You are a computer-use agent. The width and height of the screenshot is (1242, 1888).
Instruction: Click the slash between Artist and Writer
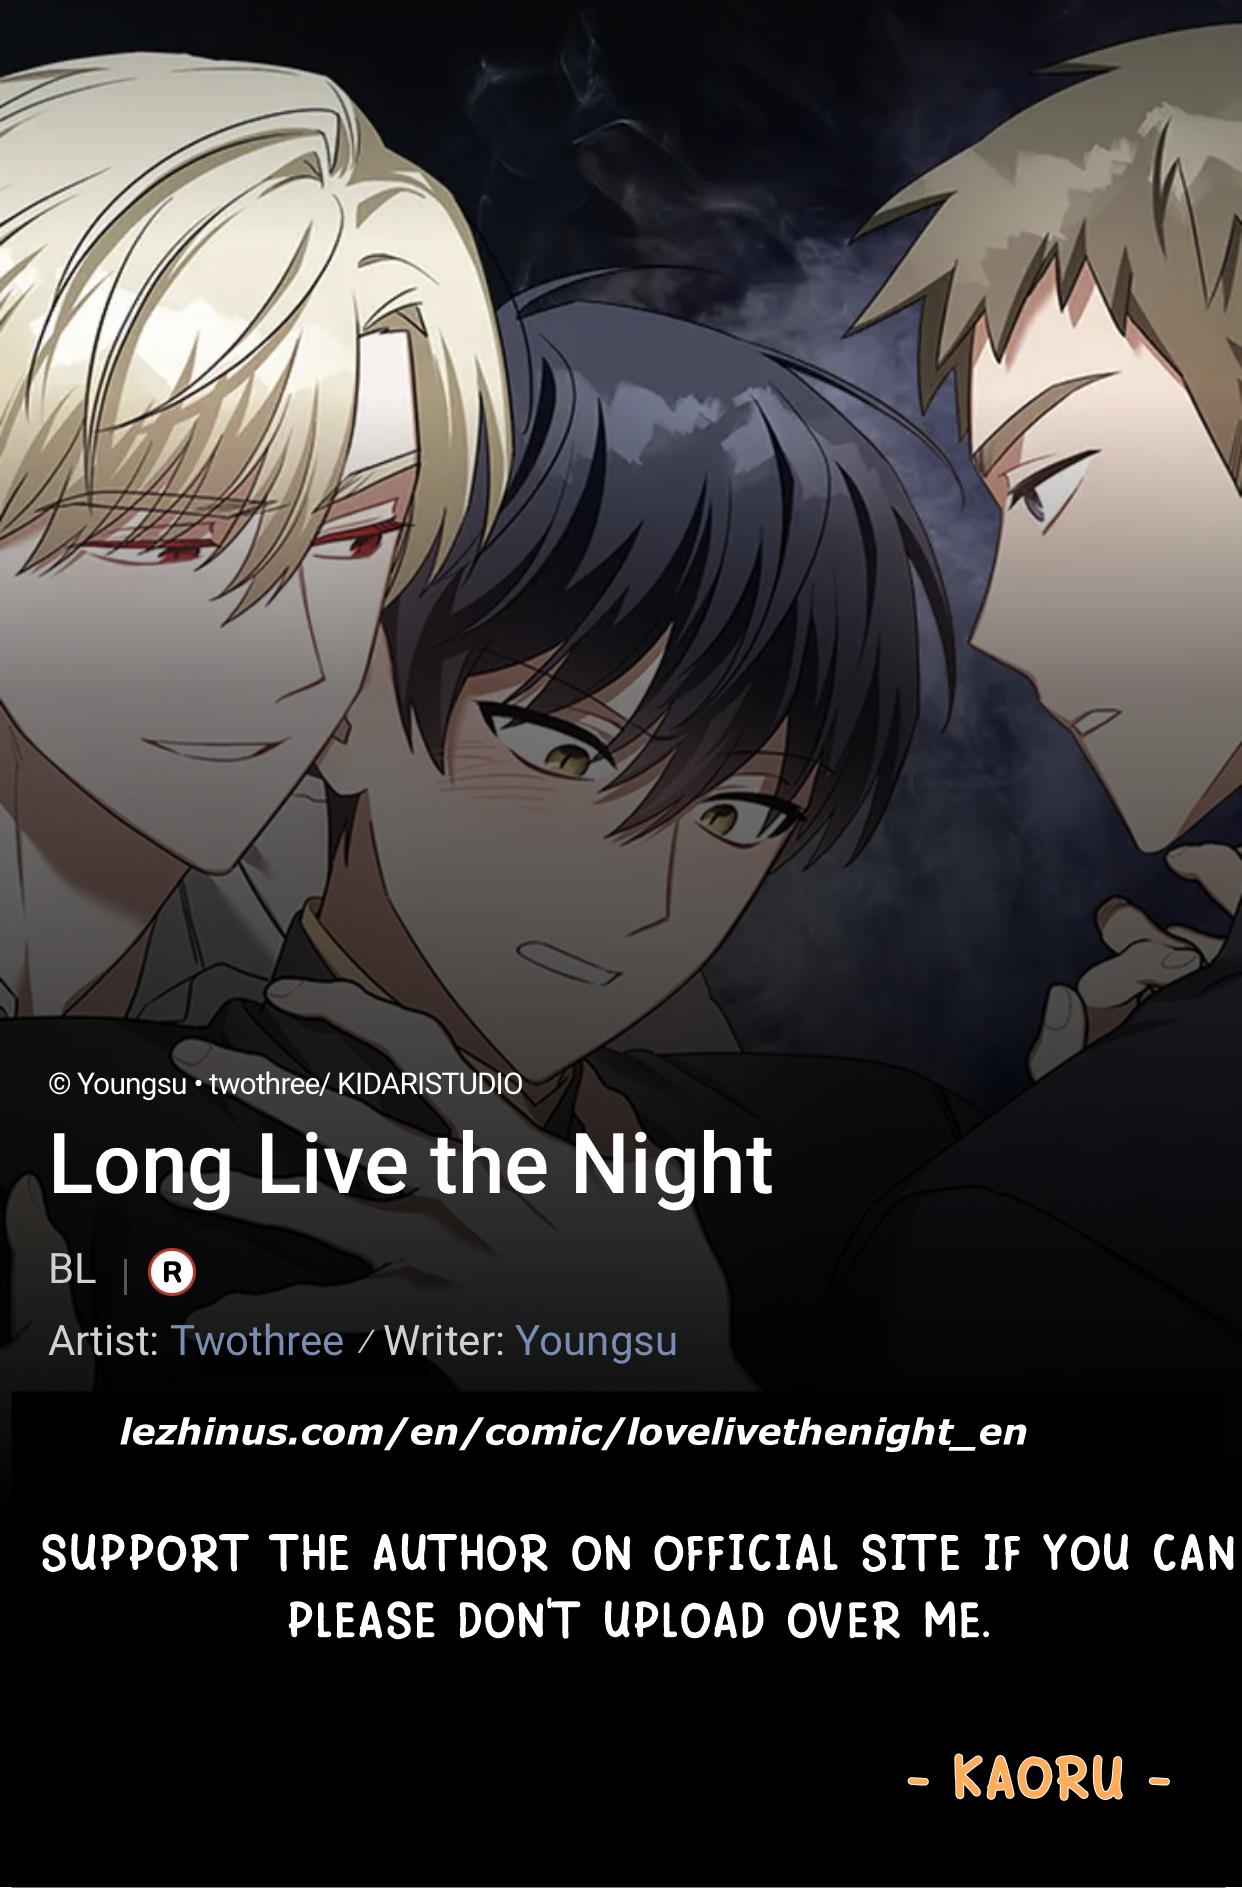point(365,1342)
